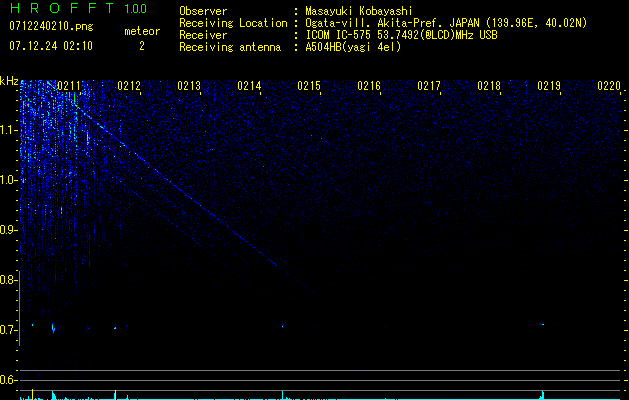Click the 0220 time axis marker
Image resolution: width=629 pixels, height=400 pixels.
point(609,86)
